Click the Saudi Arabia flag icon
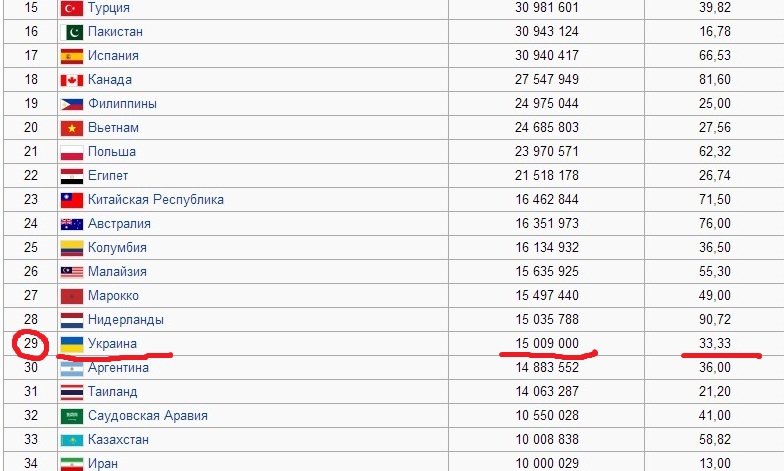This screenshot has height=471, width=784. tap(71, 416)
